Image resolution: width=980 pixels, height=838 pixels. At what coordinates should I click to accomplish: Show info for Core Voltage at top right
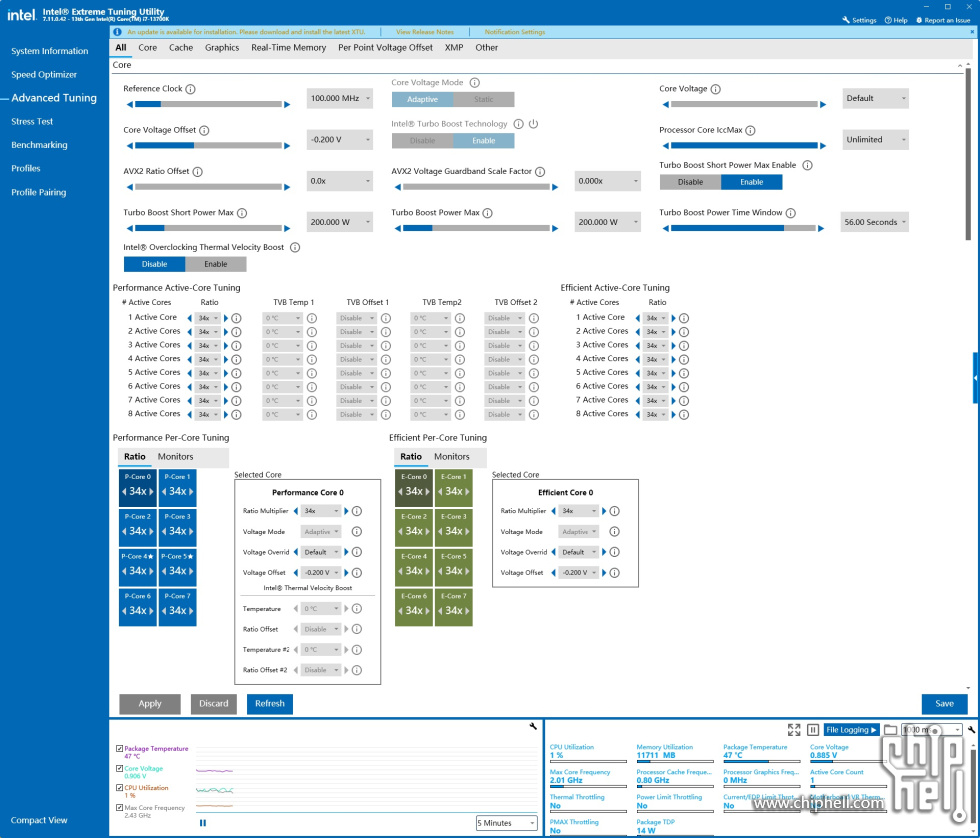[716, 89]
